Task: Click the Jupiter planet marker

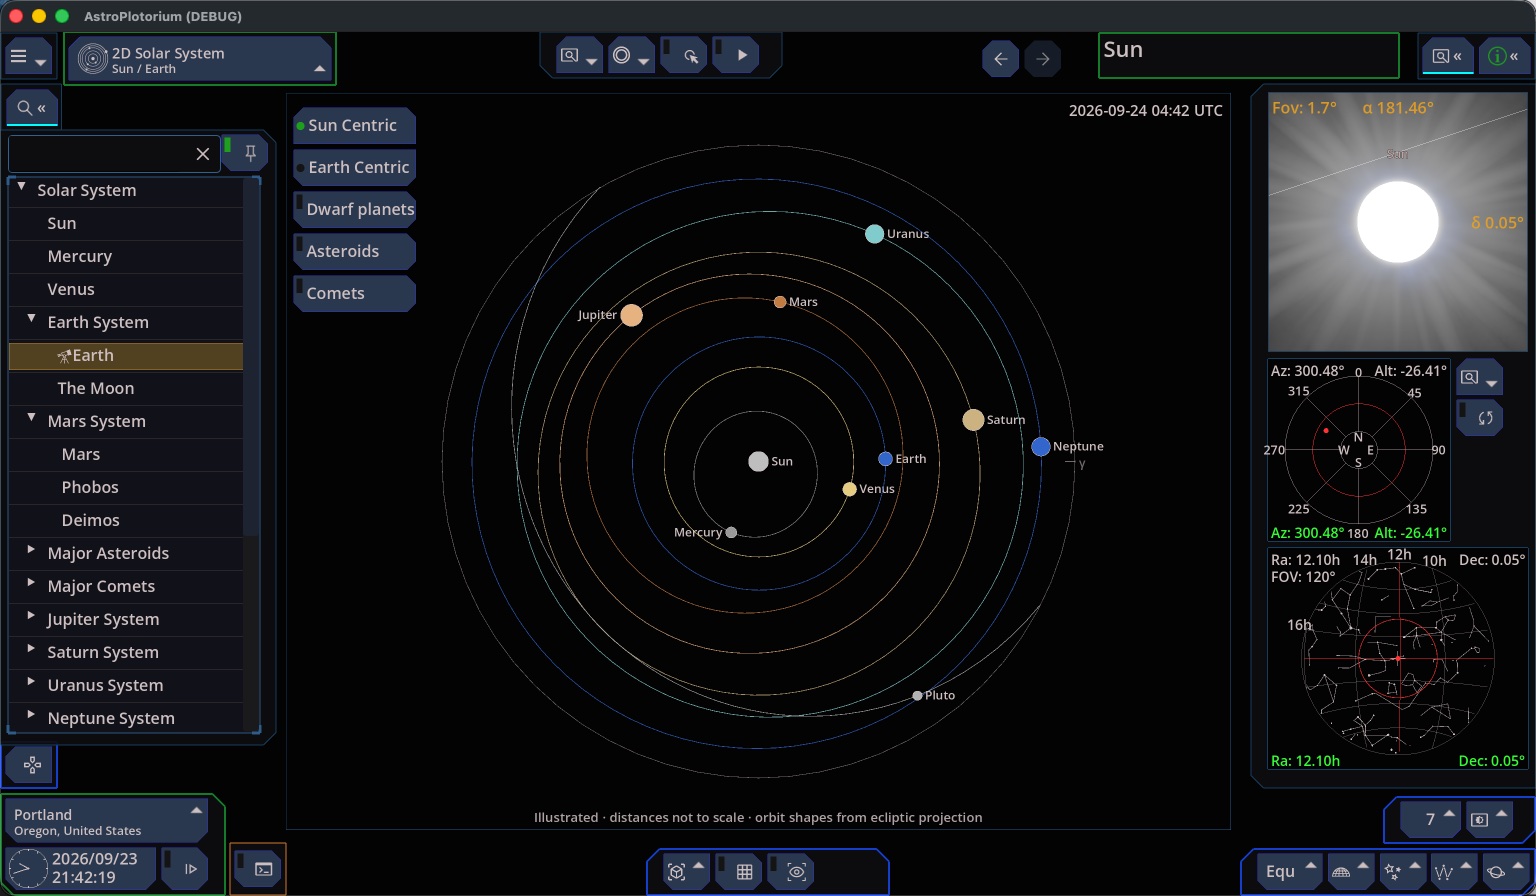Action: [x=631, y=315]
